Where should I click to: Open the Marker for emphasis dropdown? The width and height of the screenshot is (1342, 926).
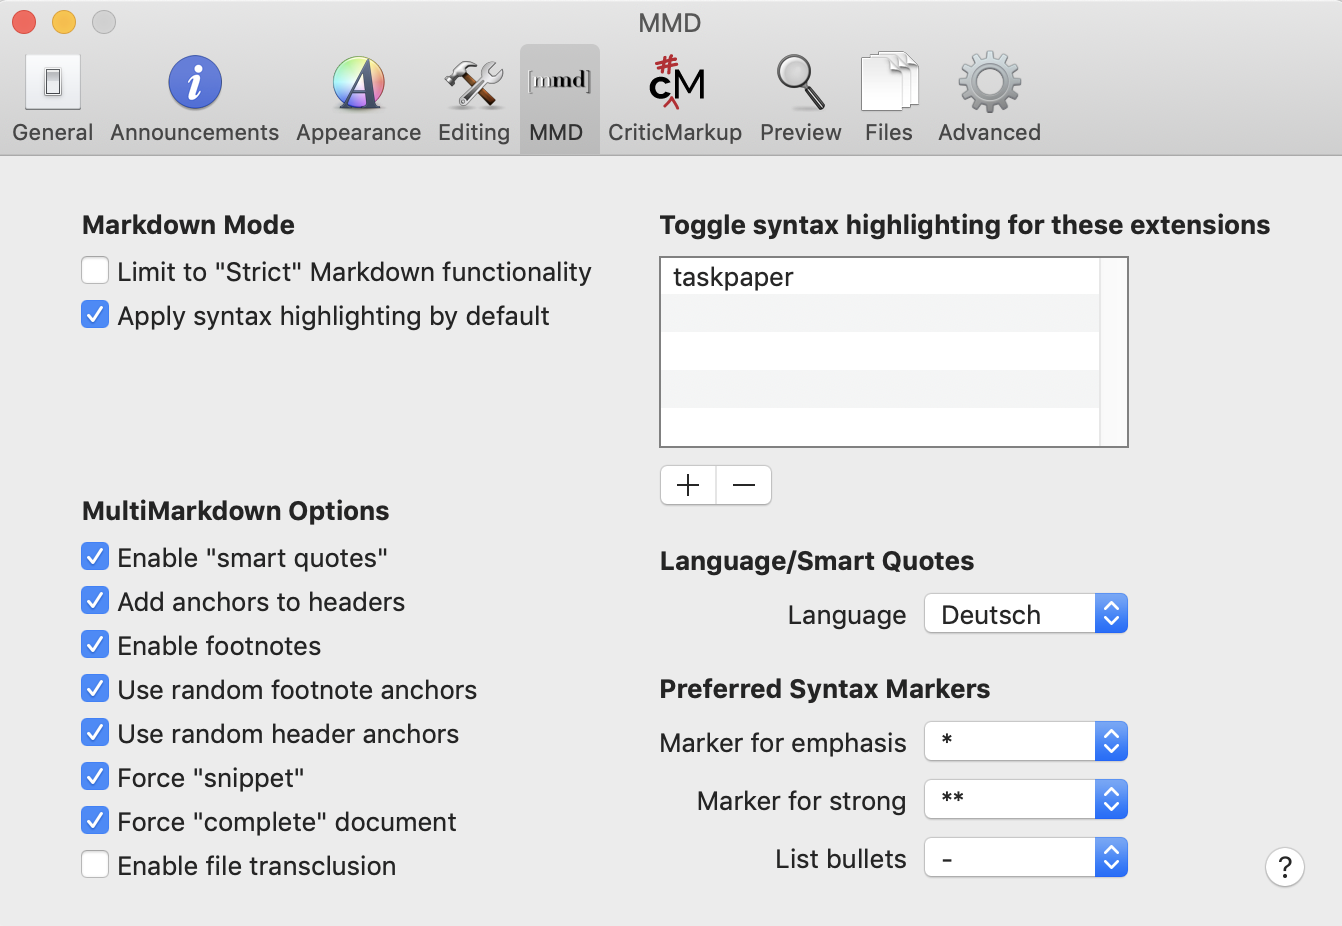1026,742
